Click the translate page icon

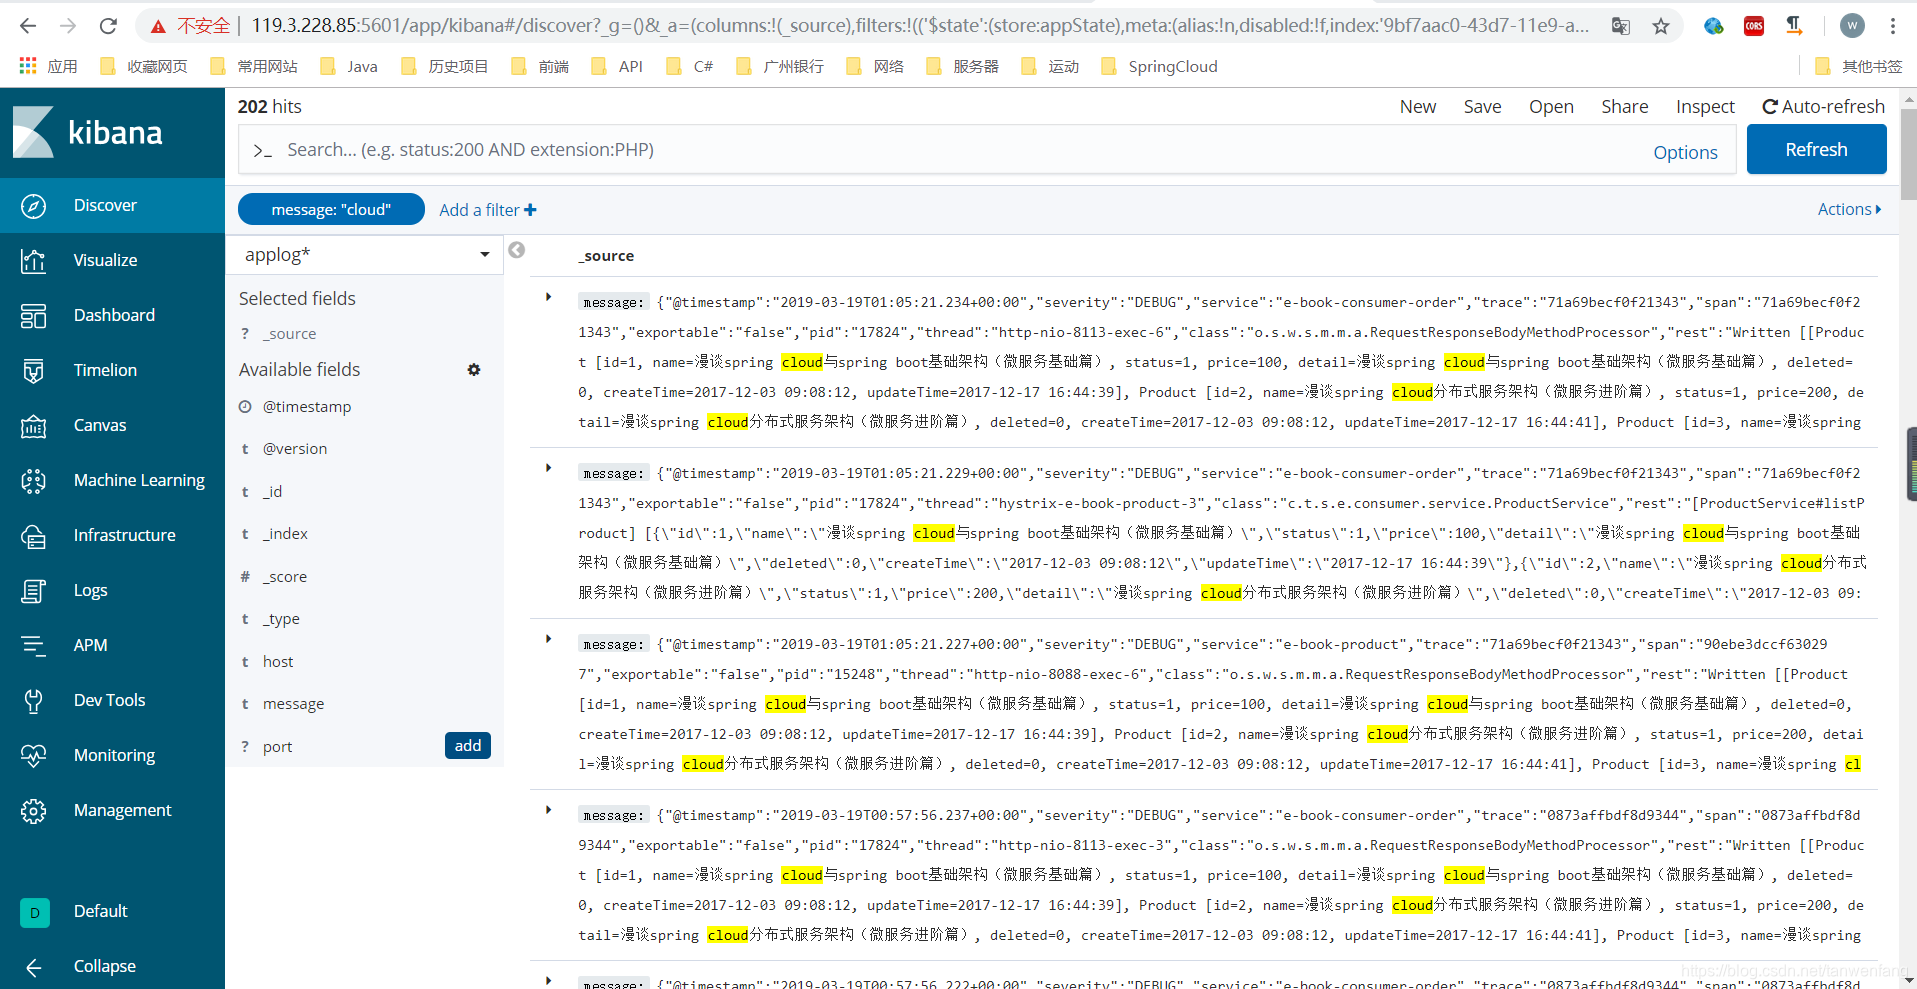1621,26
